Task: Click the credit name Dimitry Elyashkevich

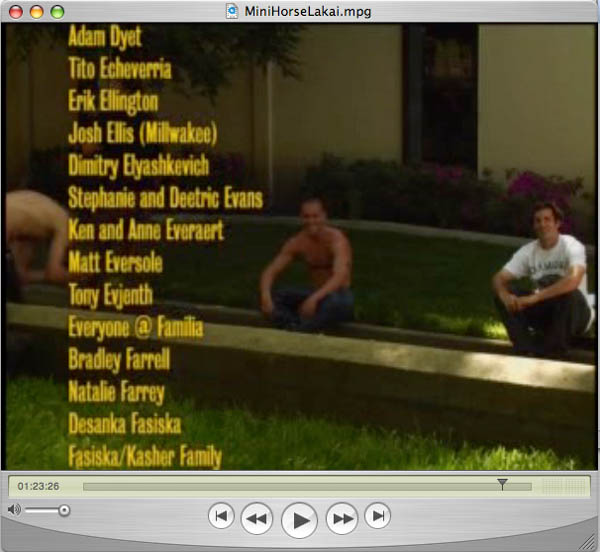Action: click(139, 166)
